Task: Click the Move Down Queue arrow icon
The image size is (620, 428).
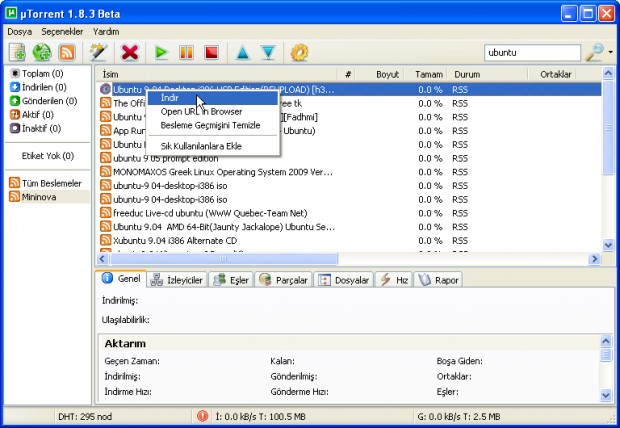Action: (x=268, y=53)
